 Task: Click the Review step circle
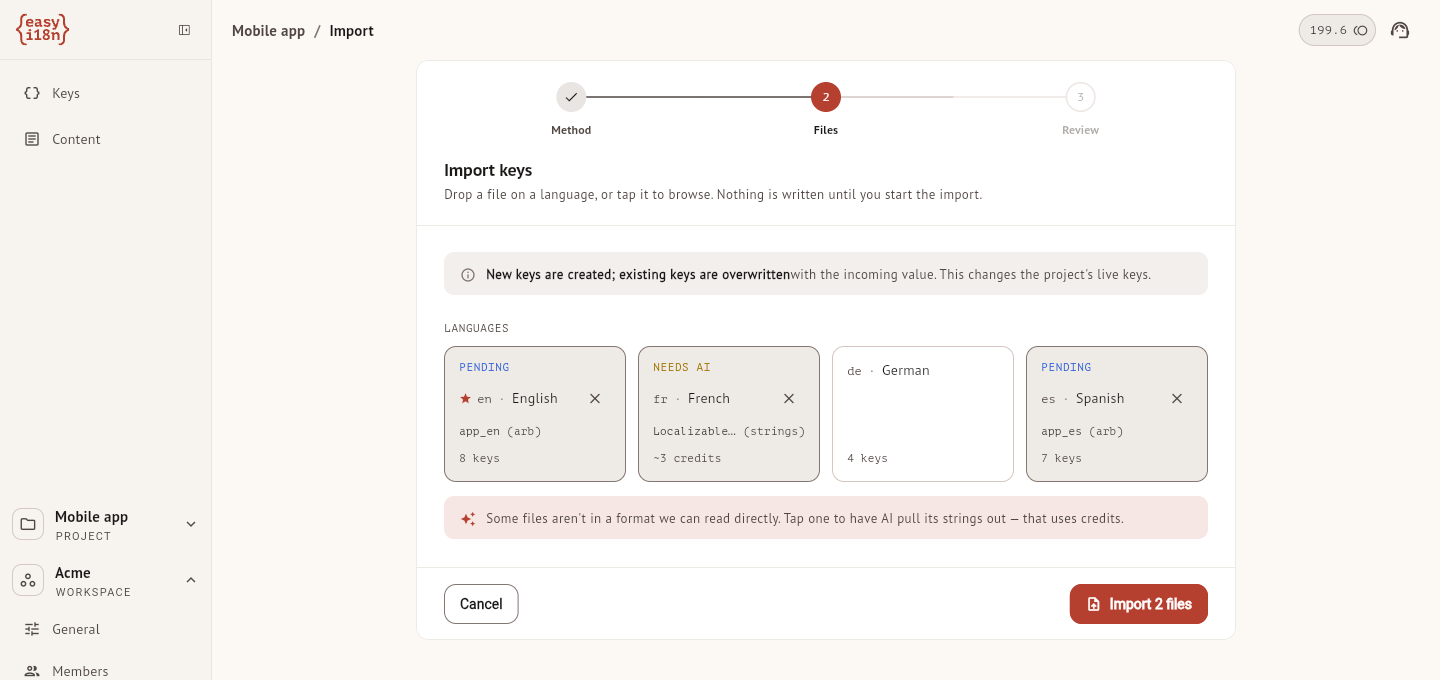[1080, 97]
